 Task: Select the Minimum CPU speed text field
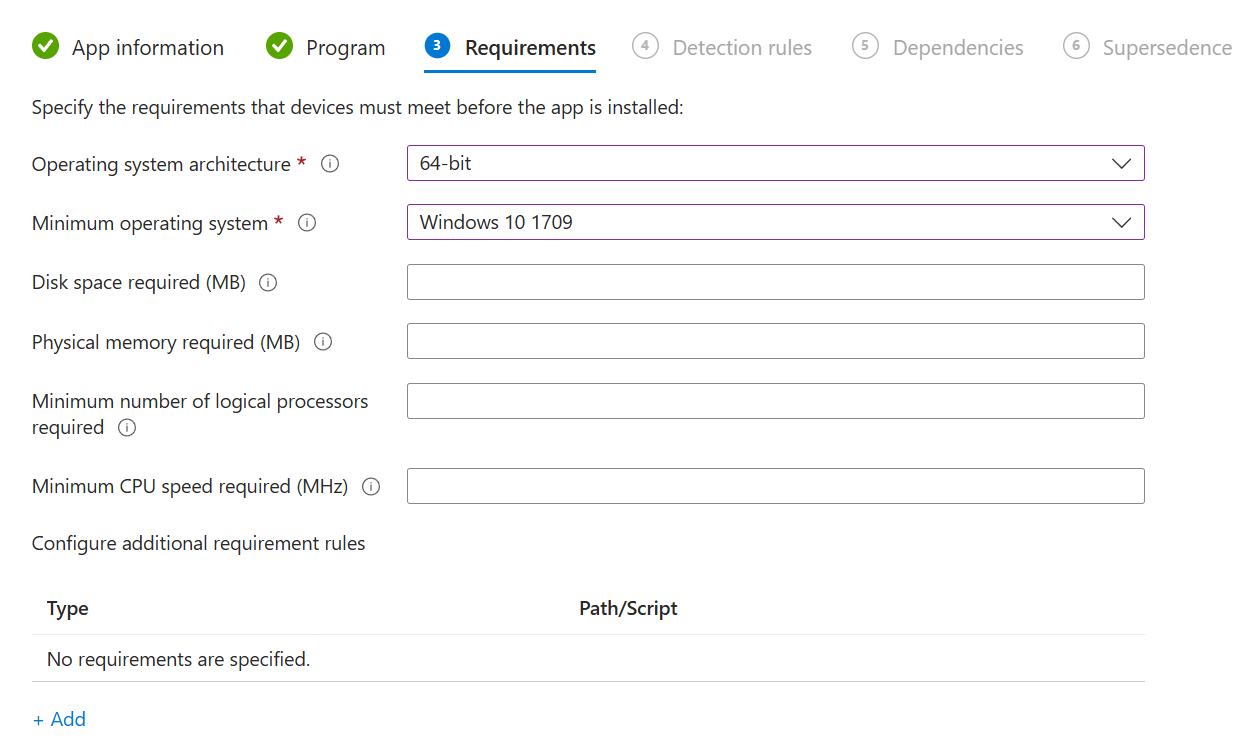[x=775, y=486]
